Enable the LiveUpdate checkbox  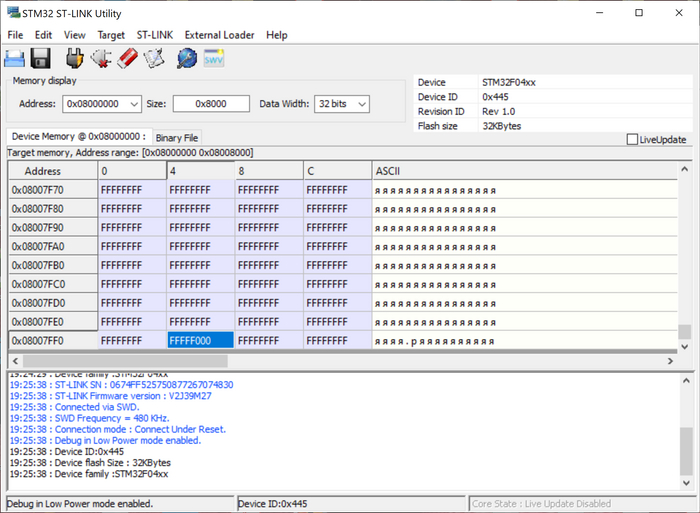tap(632, 139)
